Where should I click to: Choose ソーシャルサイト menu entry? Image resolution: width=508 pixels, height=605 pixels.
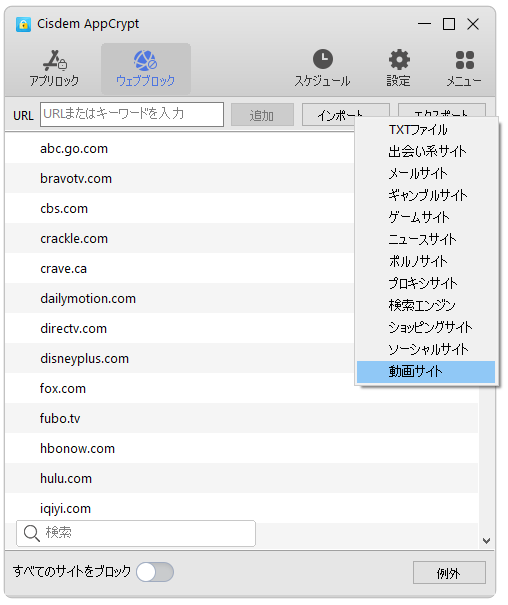(426, 349)
